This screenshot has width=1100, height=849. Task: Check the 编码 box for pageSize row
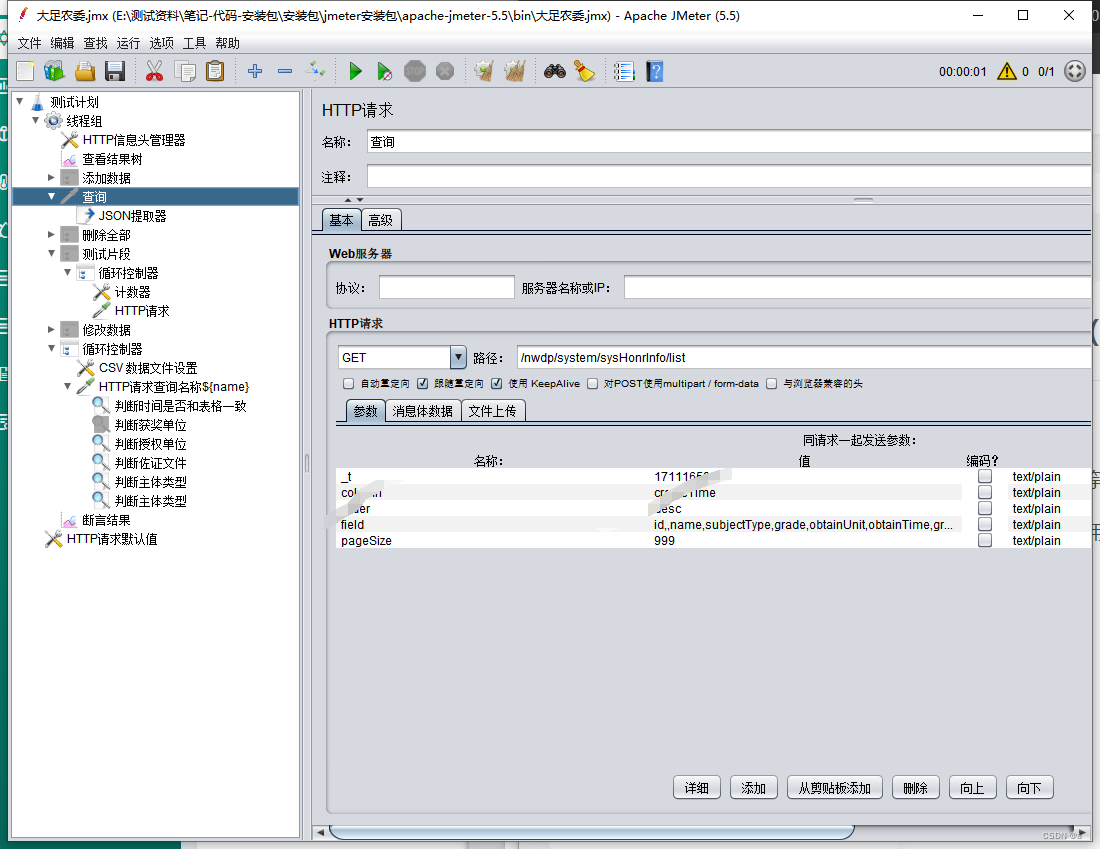985,540
